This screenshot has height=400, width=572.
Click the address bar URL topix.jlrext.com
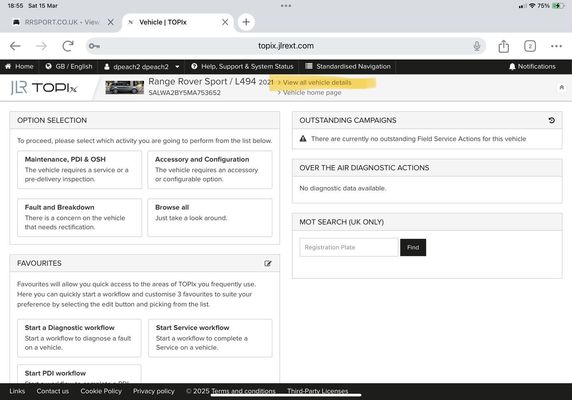(x=286, y=46)
